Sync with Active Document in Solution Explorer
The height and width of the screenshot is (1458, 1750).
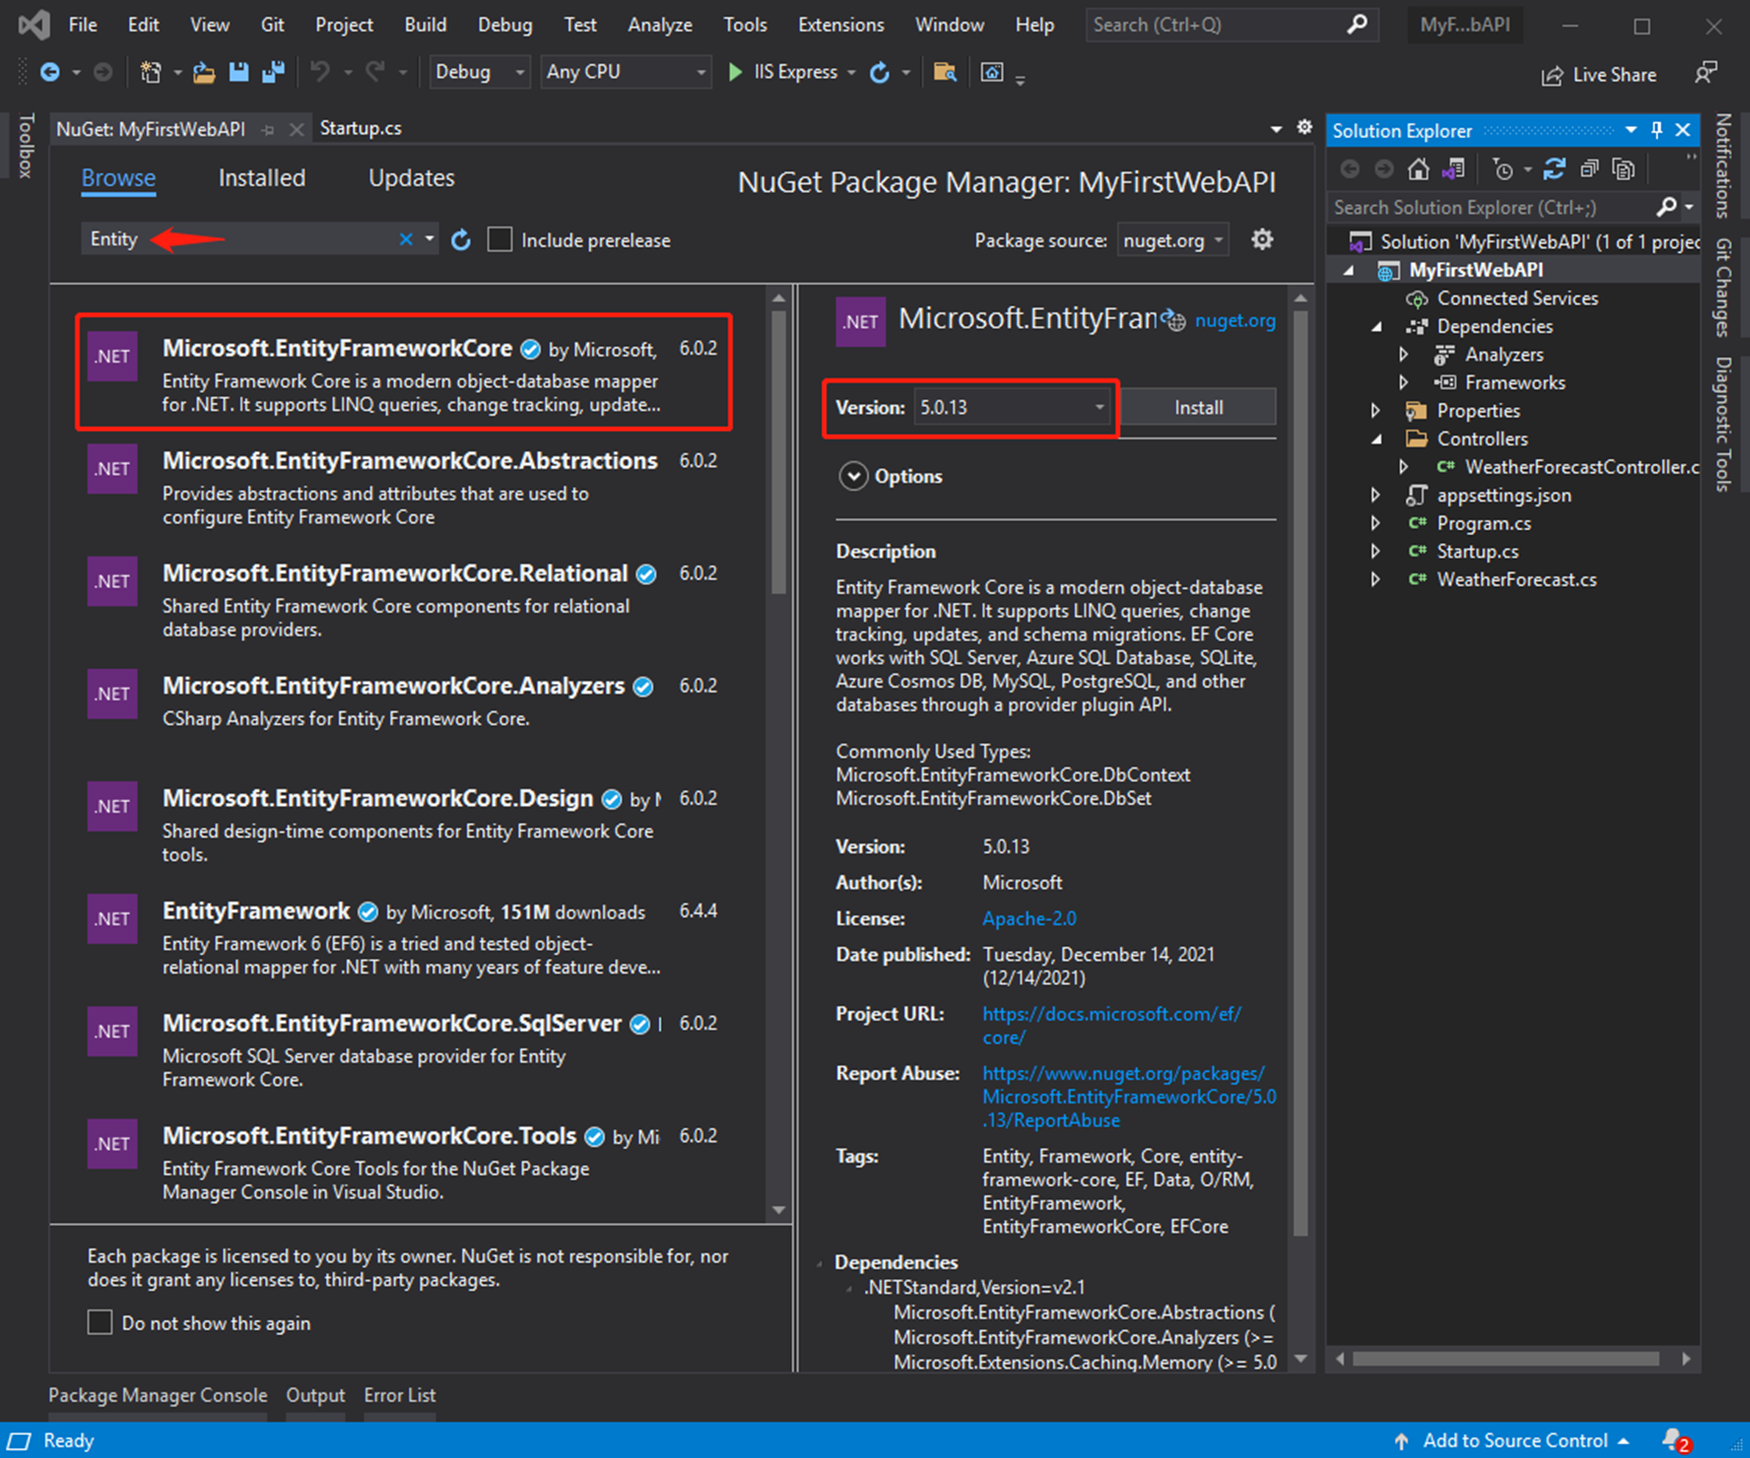pyautogui.click(x=1554, y=169)
